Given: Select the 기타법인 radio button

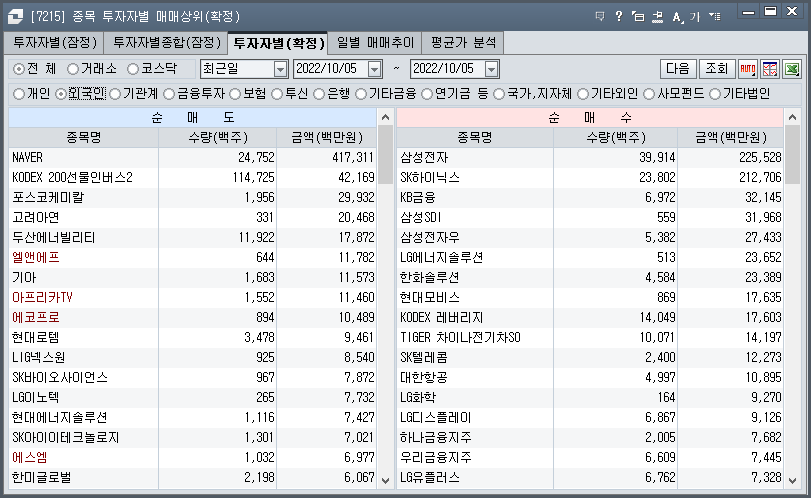Looking at the screenshot, I should pyautogui.click(x=715, y=94).
